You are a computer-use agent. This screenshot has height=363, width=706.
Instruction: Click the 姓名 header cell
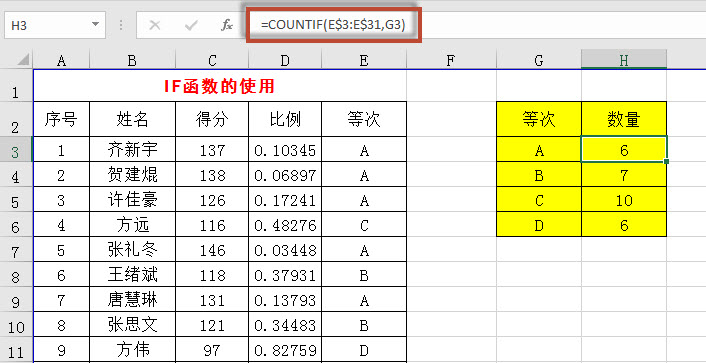point(132,119)
